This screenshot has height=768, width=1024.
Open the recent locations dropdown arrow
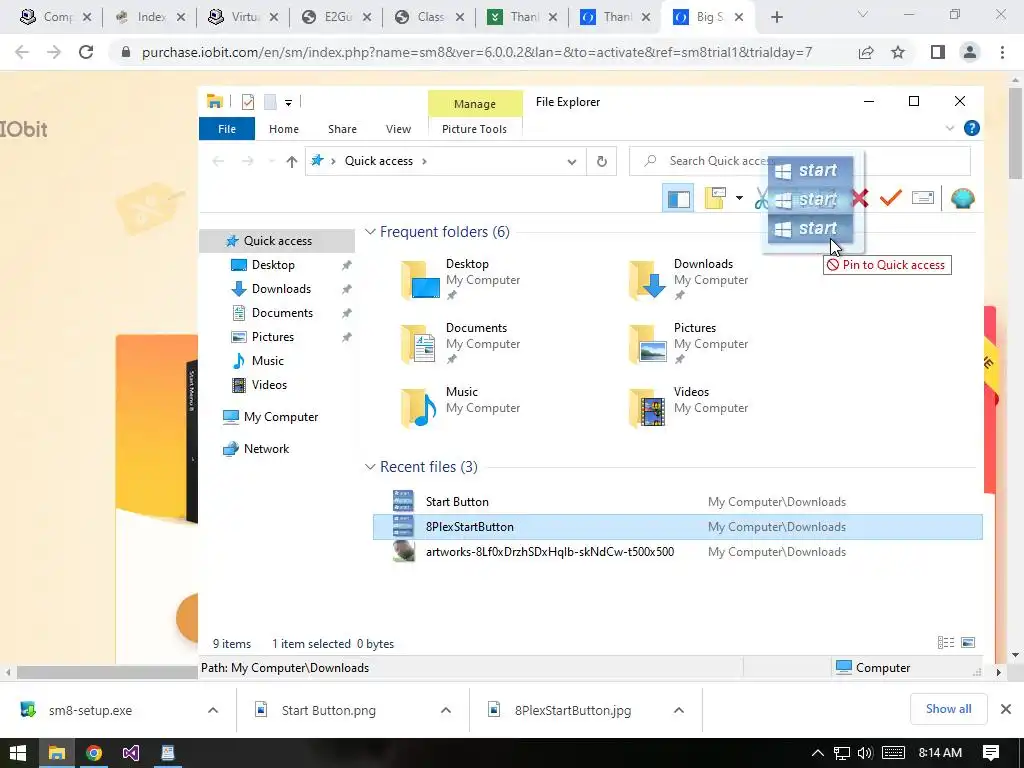271,161
